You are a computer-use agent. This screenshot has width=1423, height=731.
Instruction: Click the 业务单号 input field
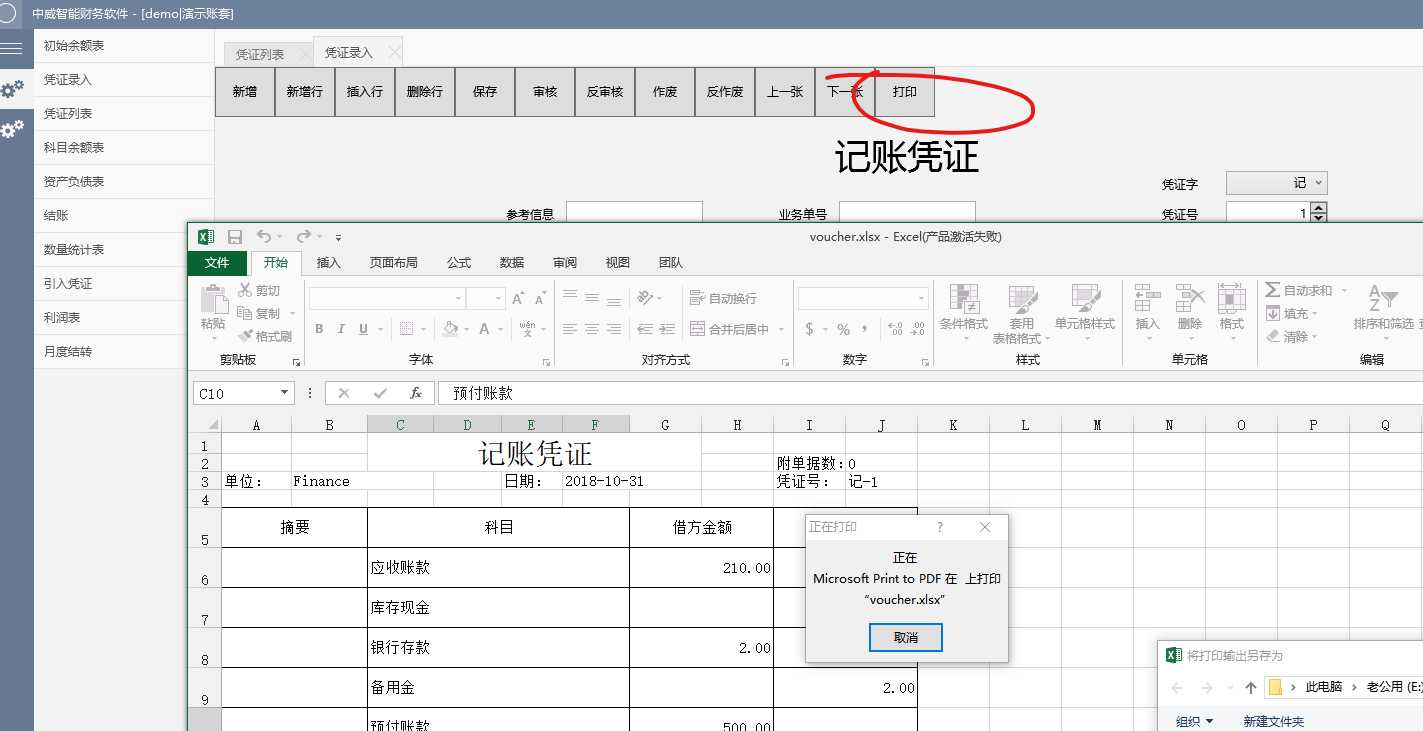click(x=907, y=213)
